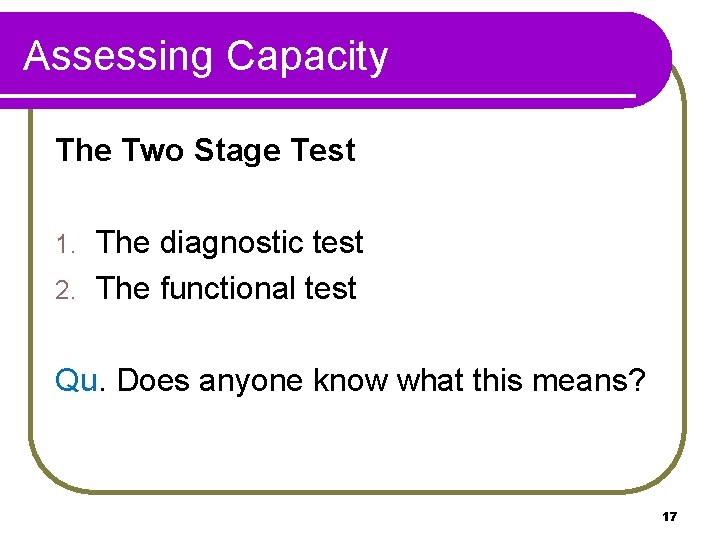The image size is (720, 540).
Task: Click the blue "Qu." label
Action: [81, 381]
